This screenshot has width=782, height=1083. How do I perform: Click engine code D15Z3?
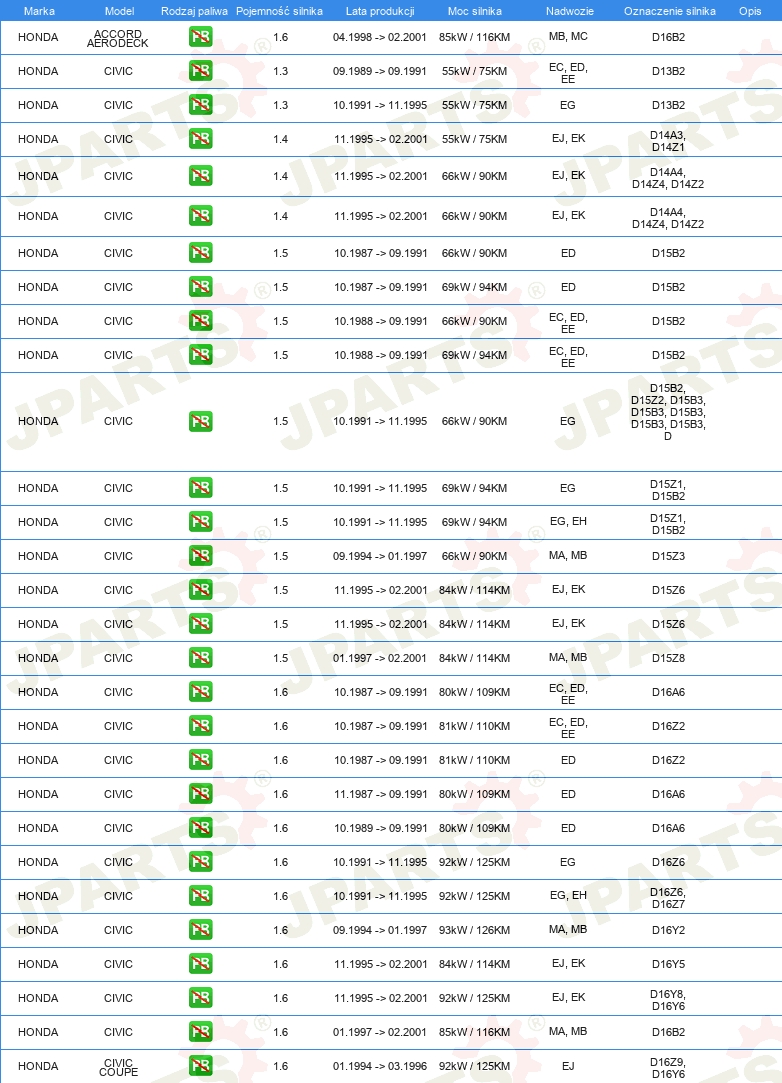click(x=668, y=556)
